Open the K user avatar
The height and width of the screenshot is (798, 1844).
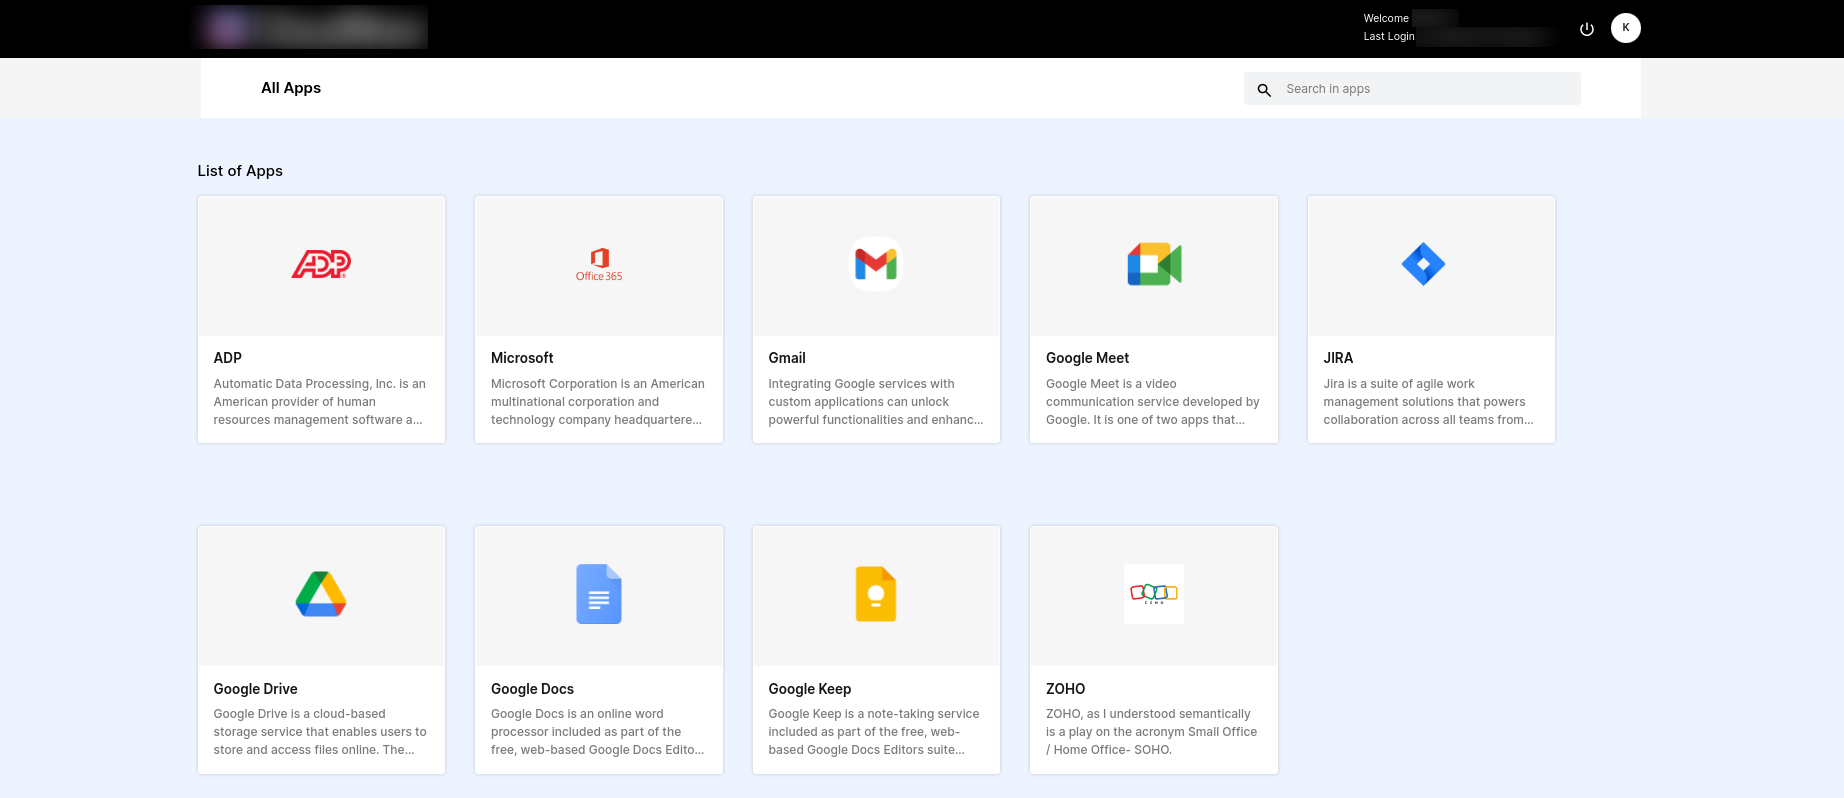(x=1626, y=28)
